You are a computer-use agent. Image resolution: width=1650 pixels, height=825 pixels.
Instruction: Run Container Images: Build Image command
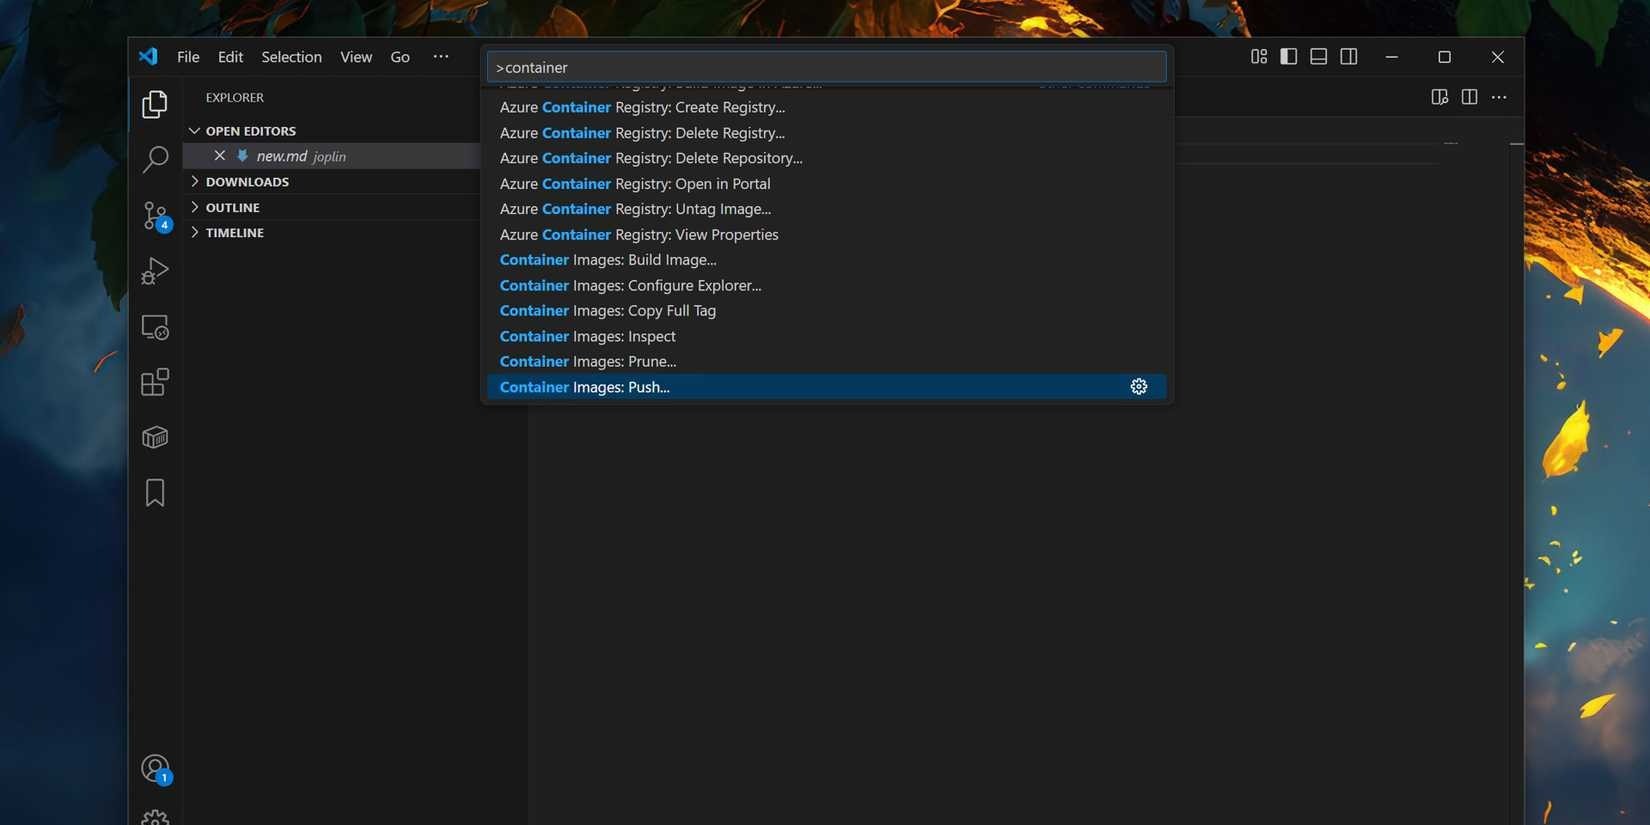[x=826, y=260]
